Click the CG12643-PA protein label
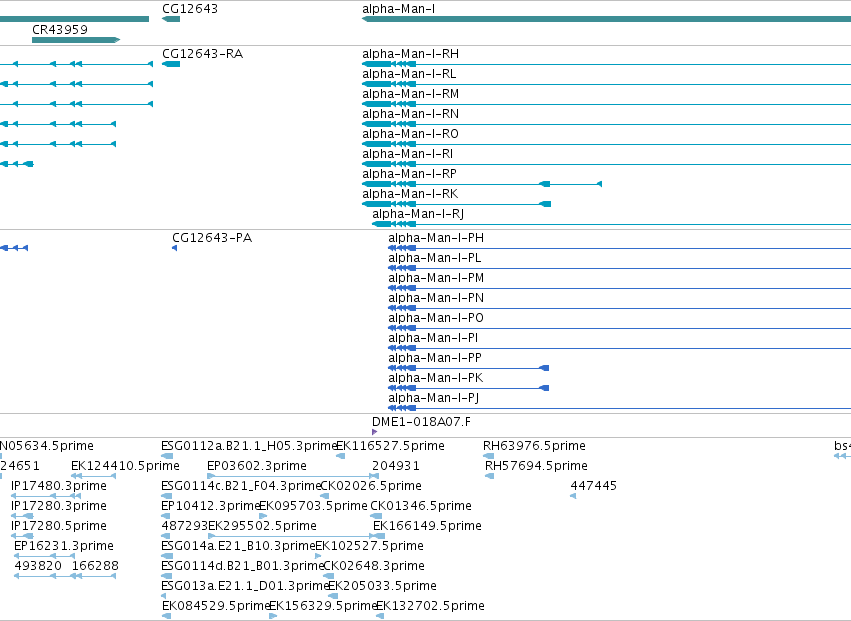 coord(212,238)
